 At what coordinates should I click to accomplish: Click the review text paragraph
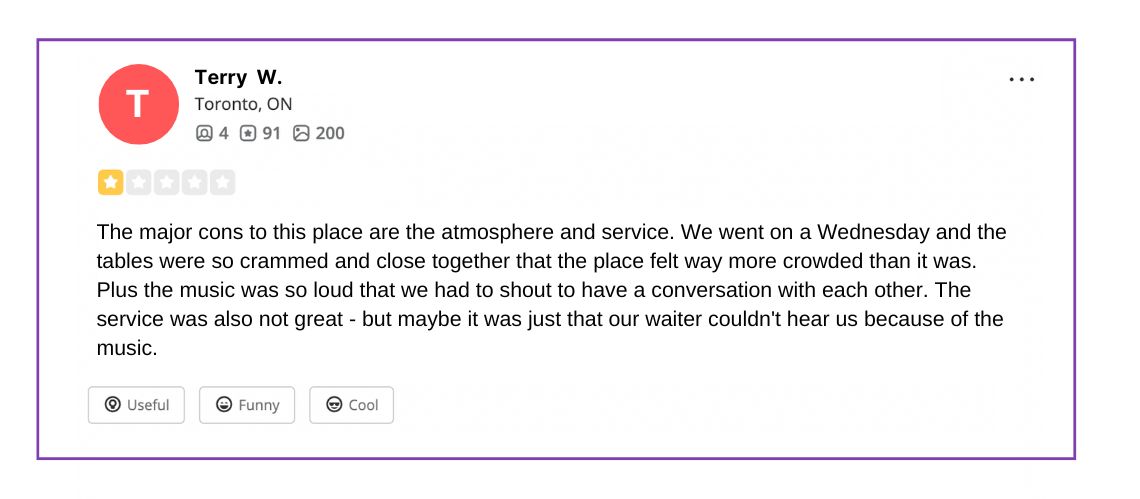point(550,290)
